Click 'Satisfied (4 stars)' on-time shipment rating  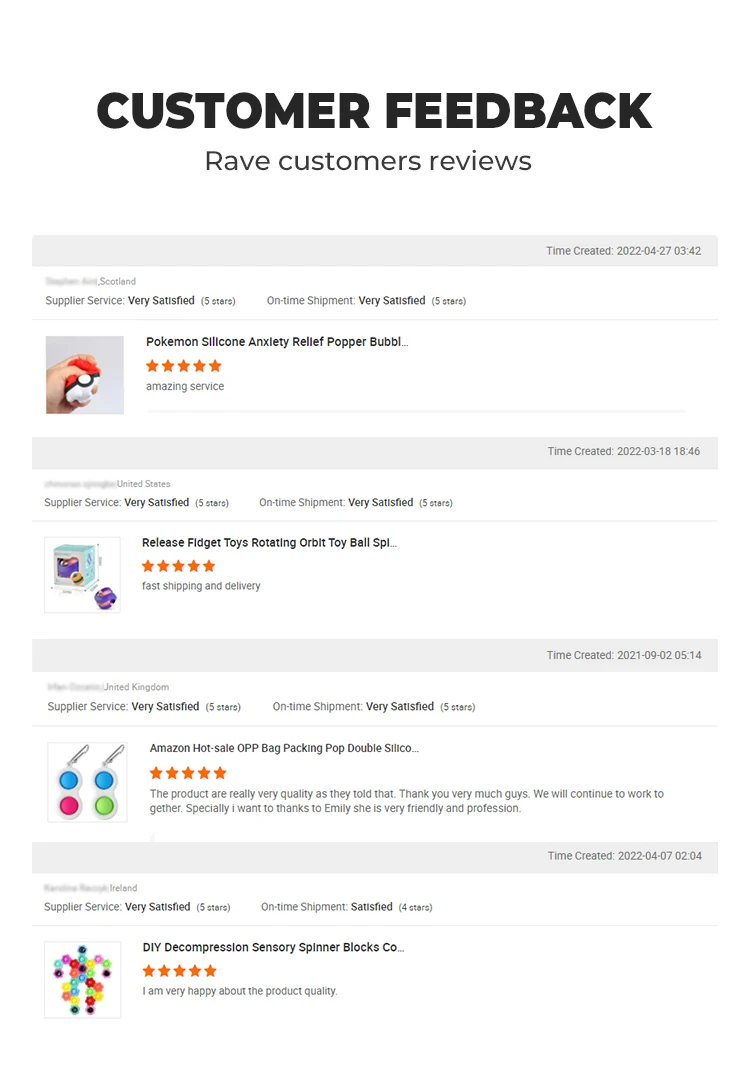point(391,907)
